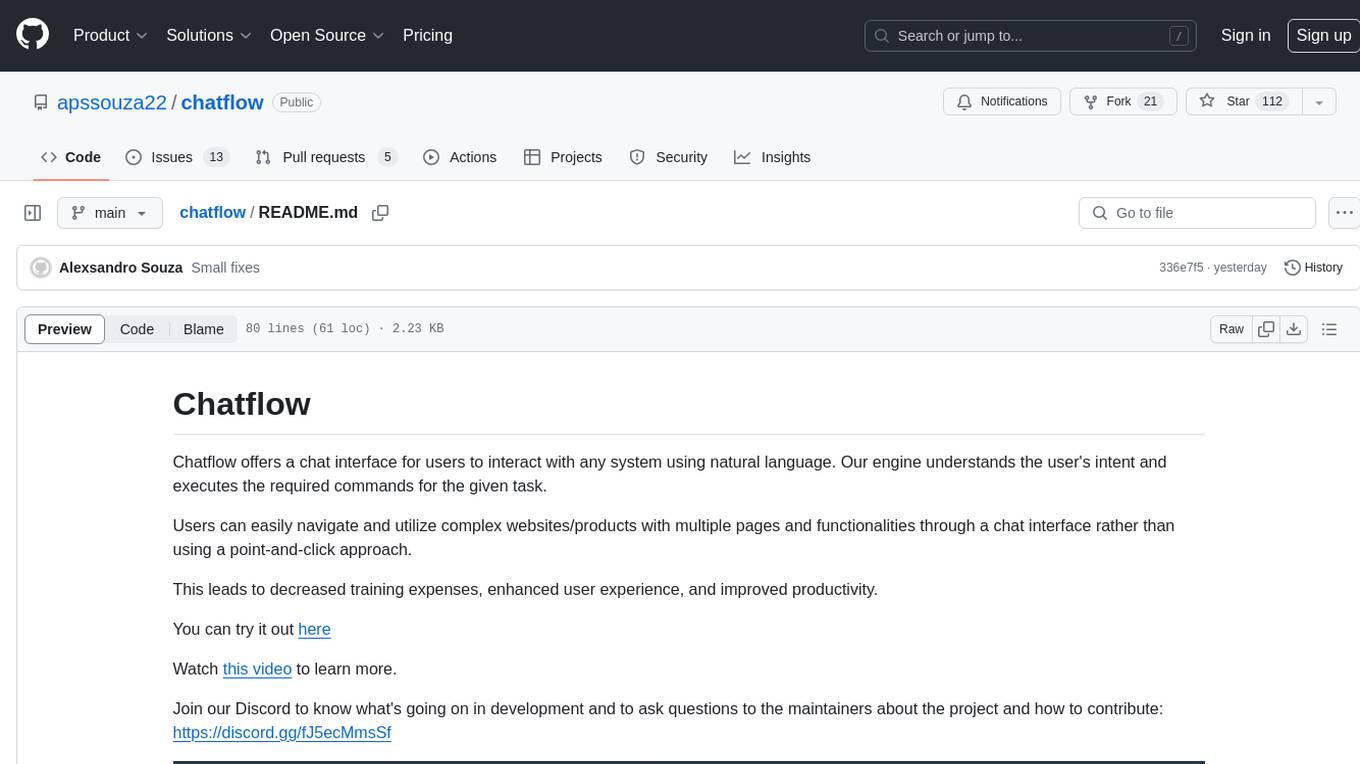Focus the Search or jump to field

1030,36
